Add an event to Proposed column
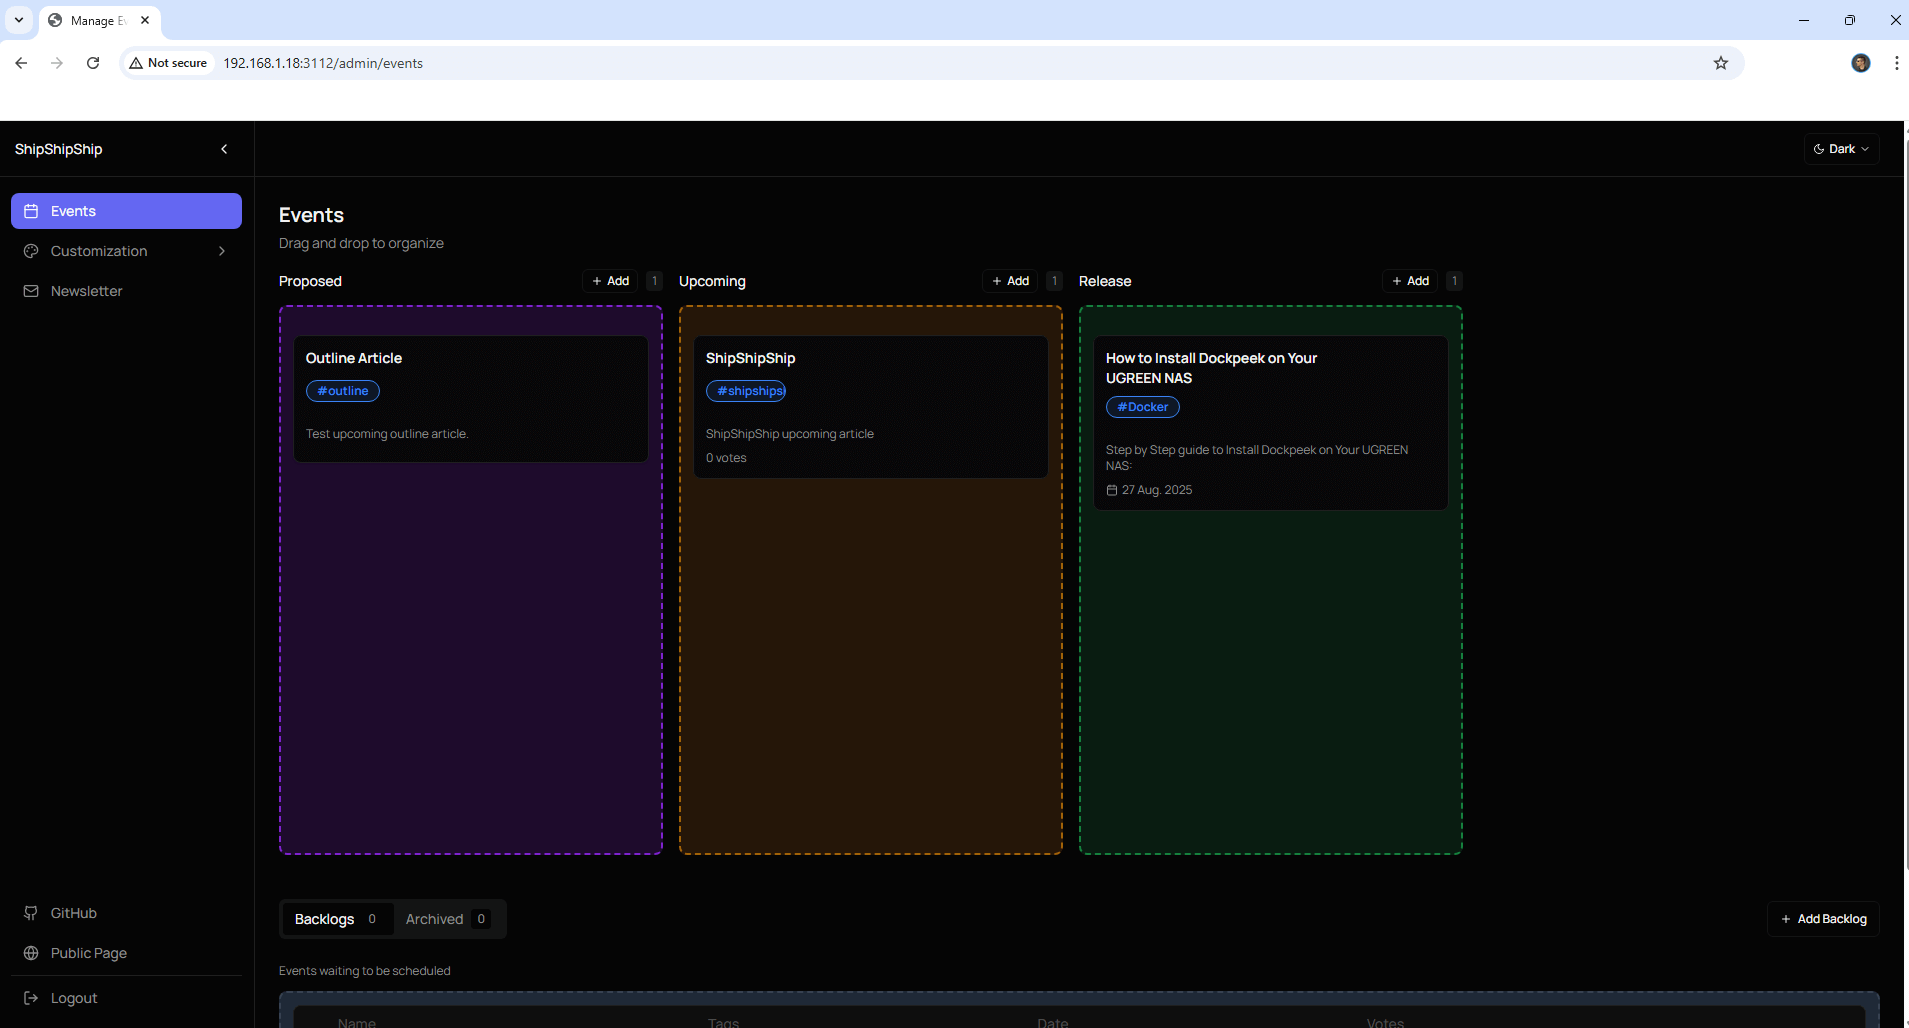This screenshot has width=1909, height=1028. pos(610,281)
